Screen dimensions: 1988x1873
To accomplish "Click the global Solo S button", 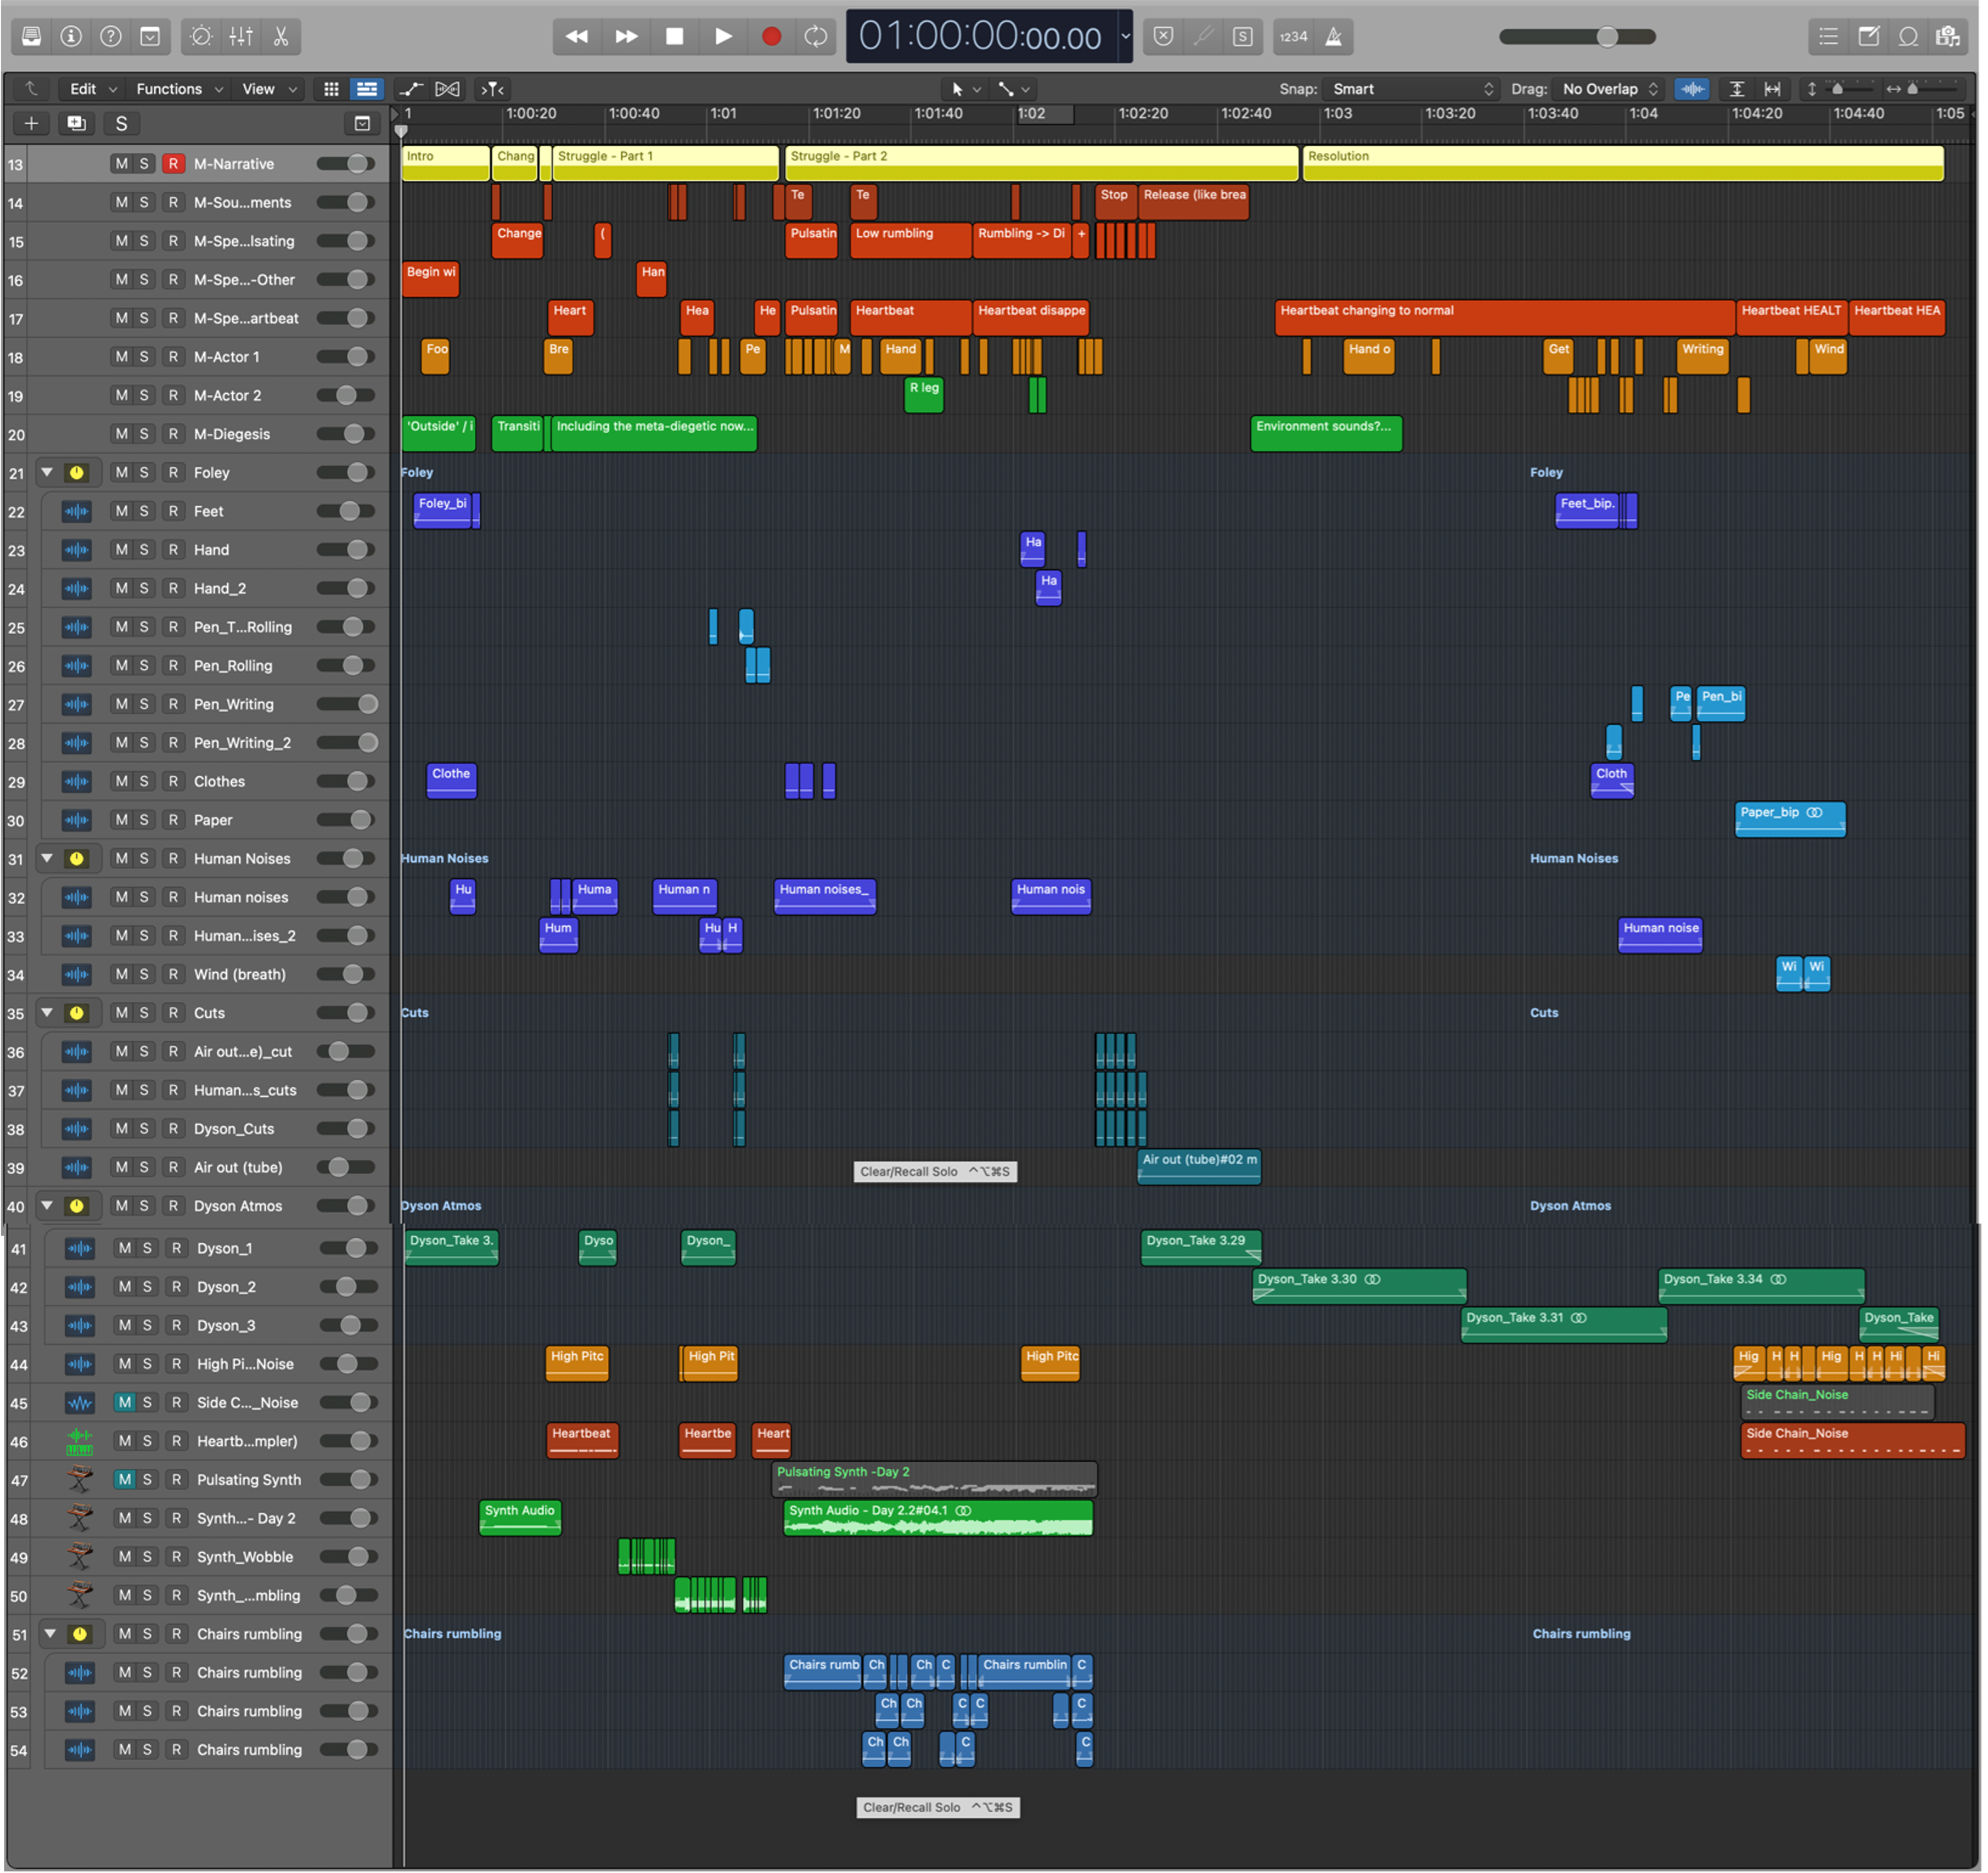I will (x=121, y=124).
